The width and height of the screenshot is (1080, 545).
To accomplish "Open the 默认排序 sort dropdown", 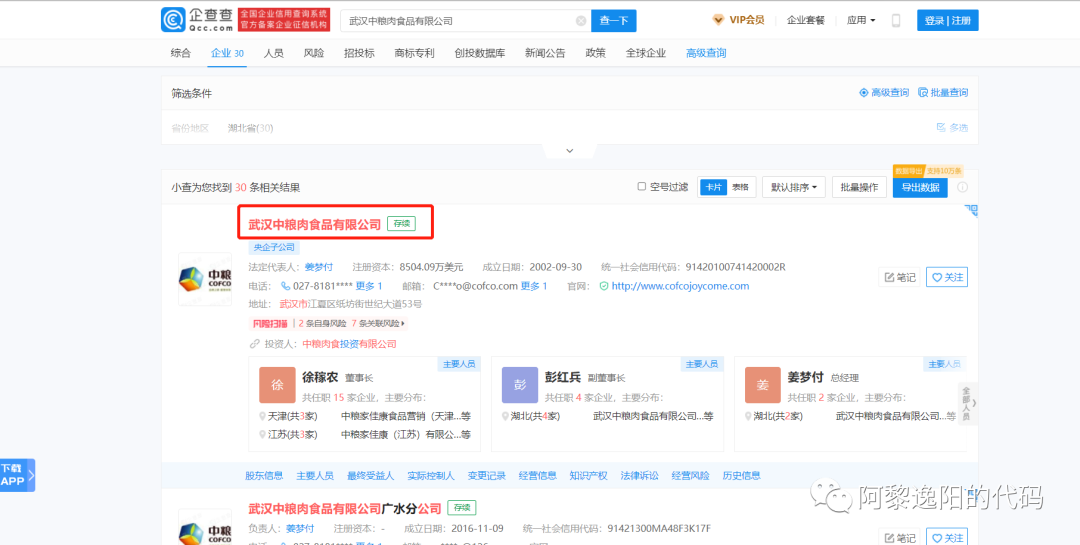I will pyautogui.click(x=793, y=187).
